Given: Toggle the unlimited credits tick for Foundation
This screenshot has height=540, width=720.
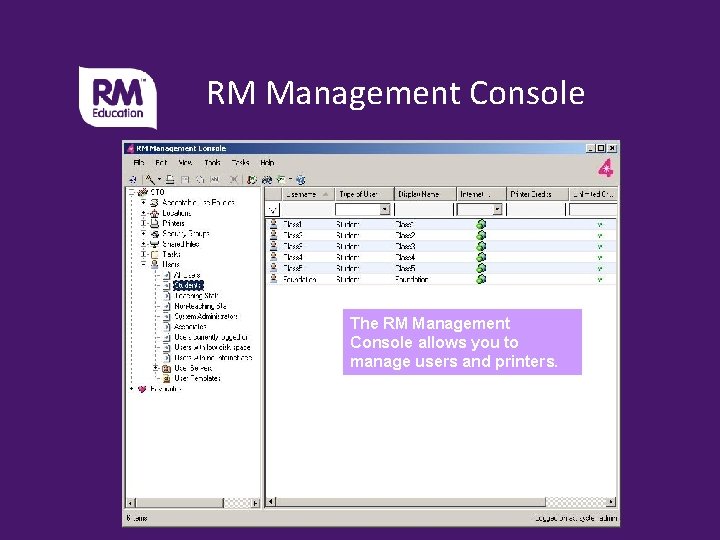Looking at the screenshot, I should tap(600, 279).
